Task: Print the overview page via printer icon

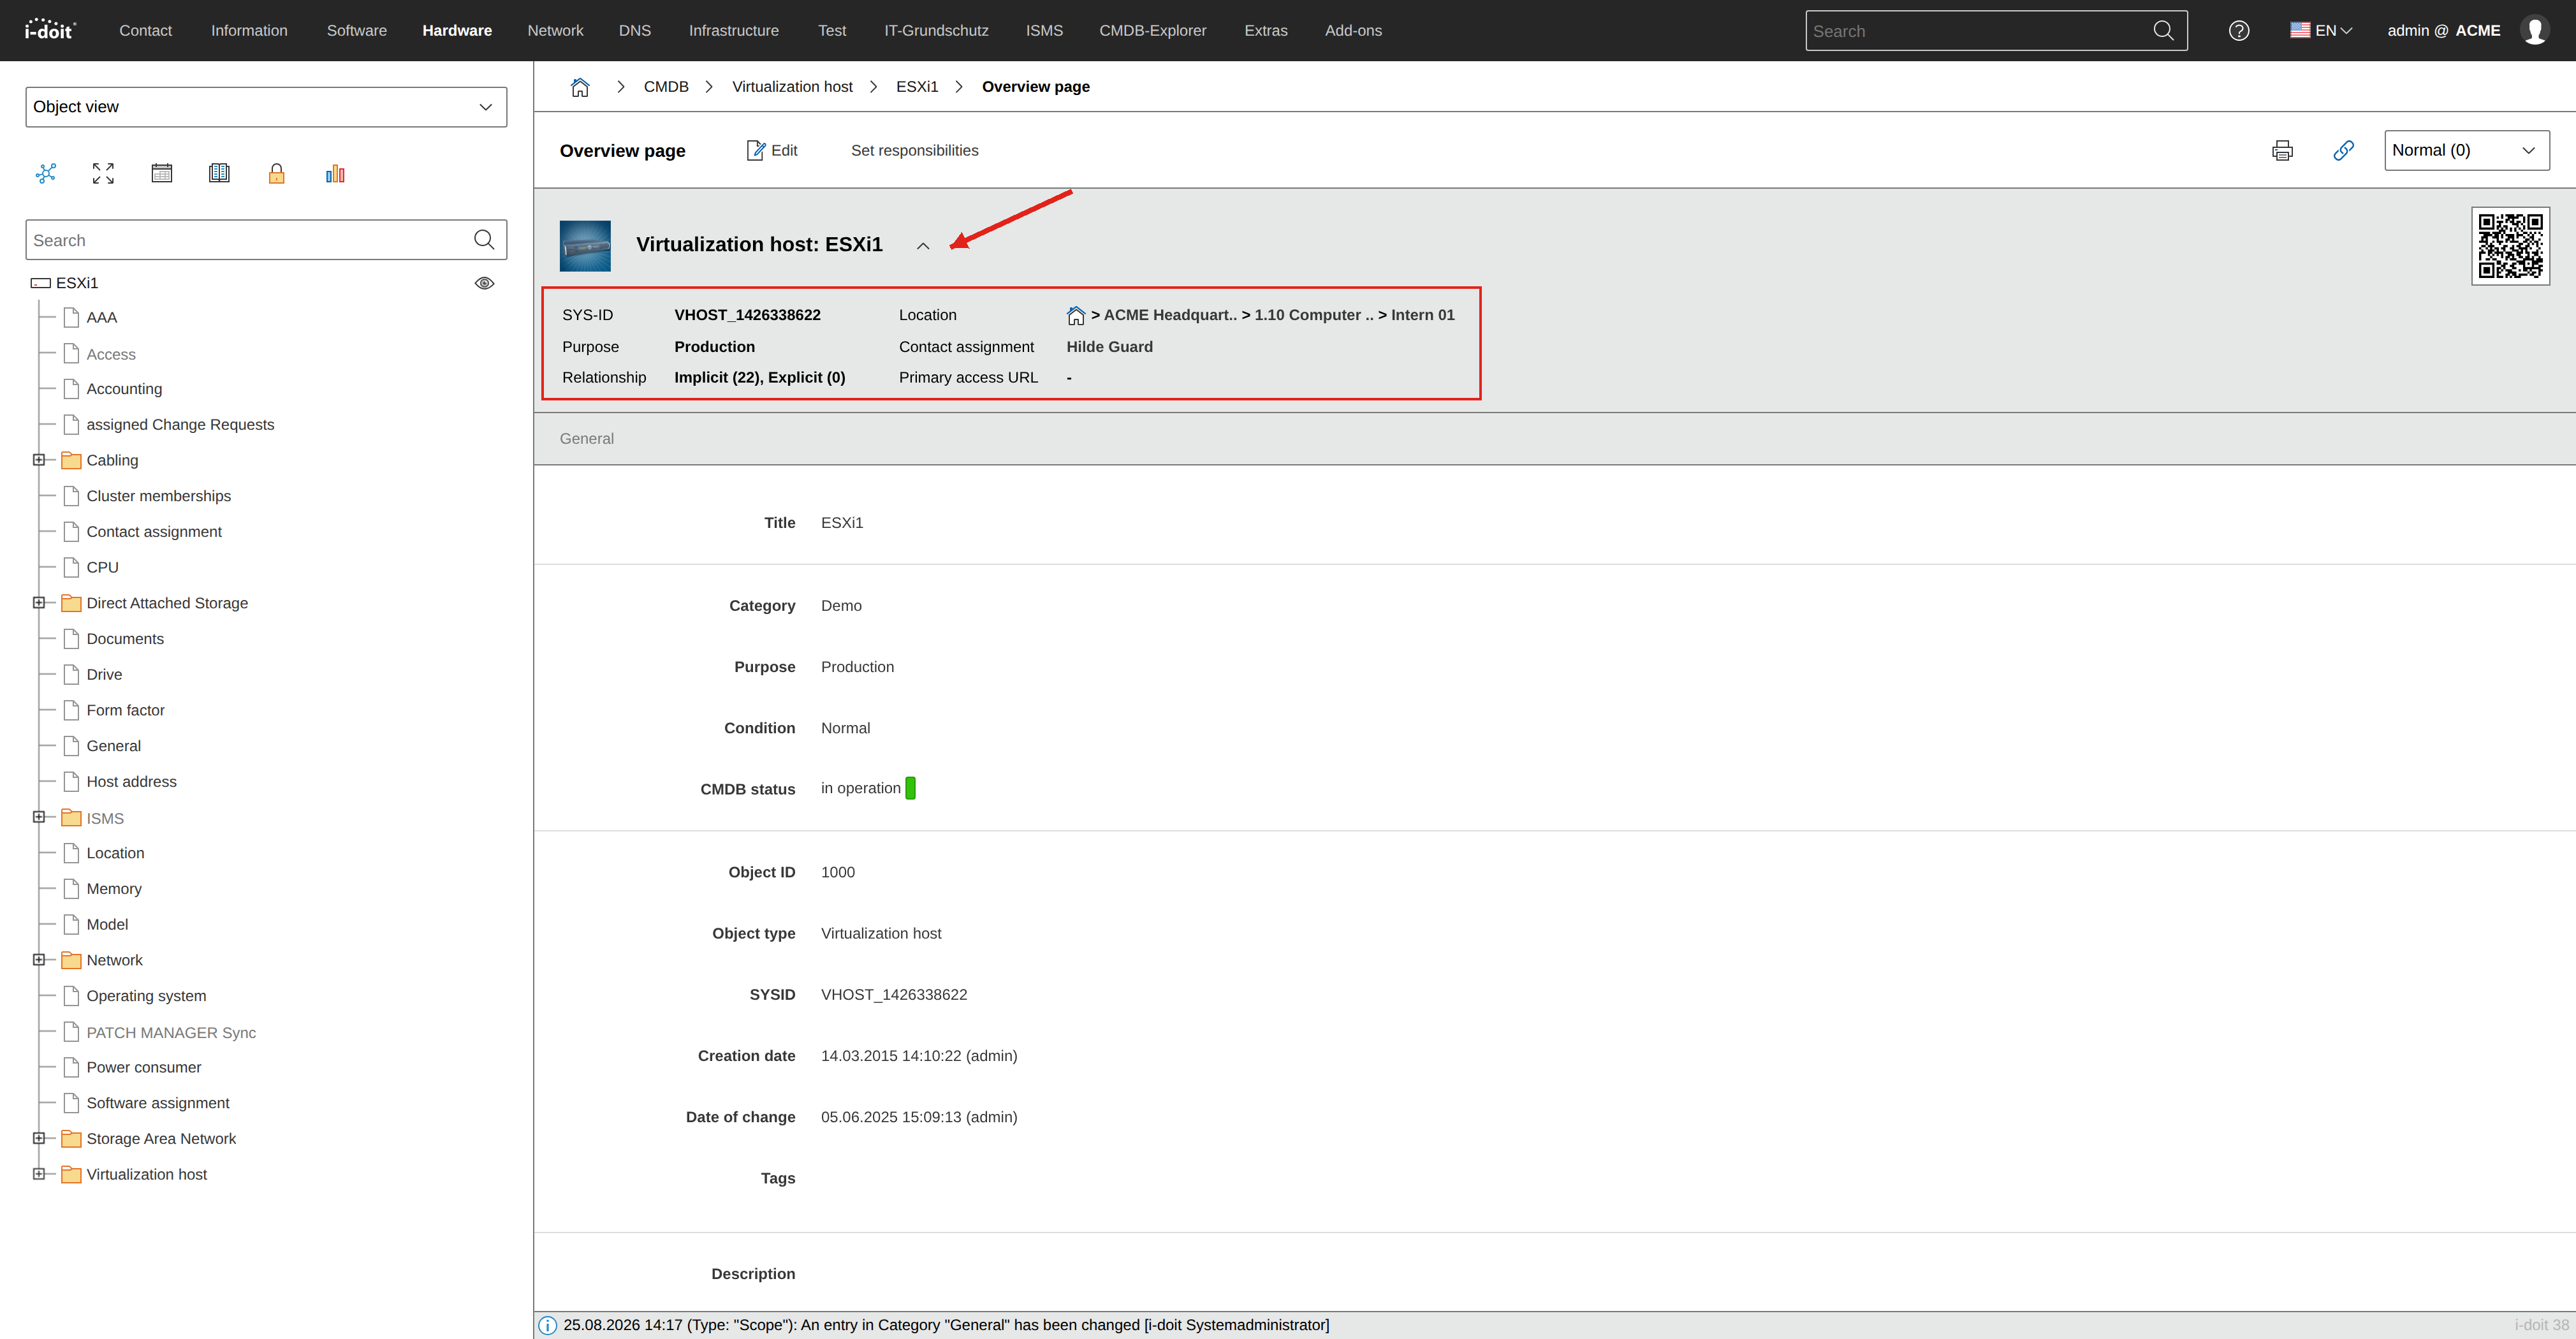Action: pyautogui.click(x=2282, y=151)
